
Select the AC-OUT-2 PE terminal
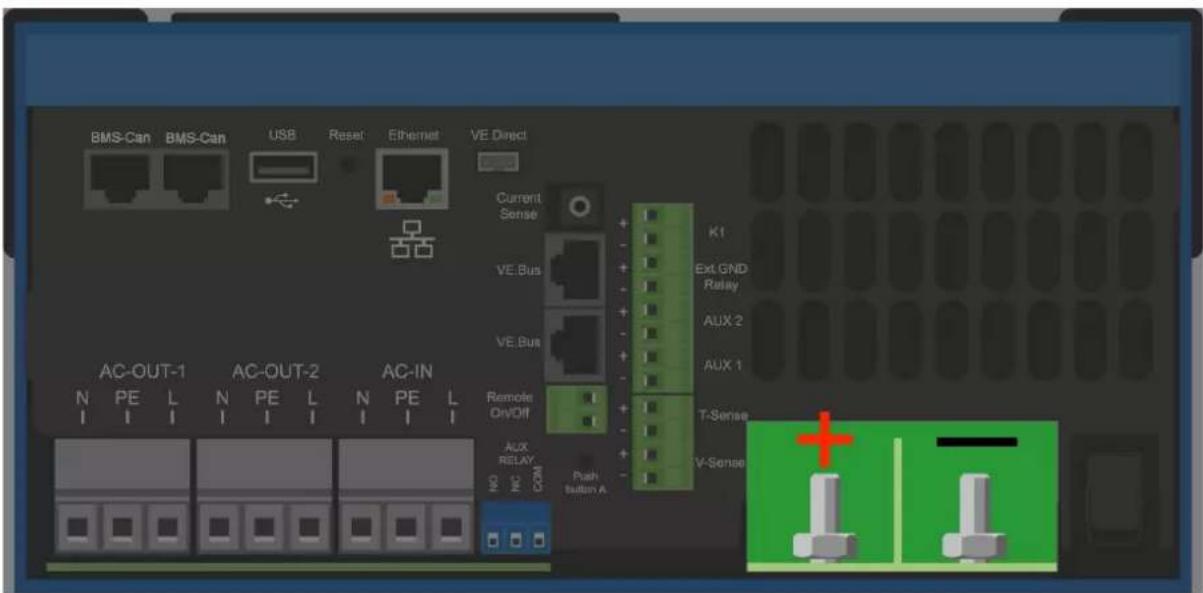(264, 528)
